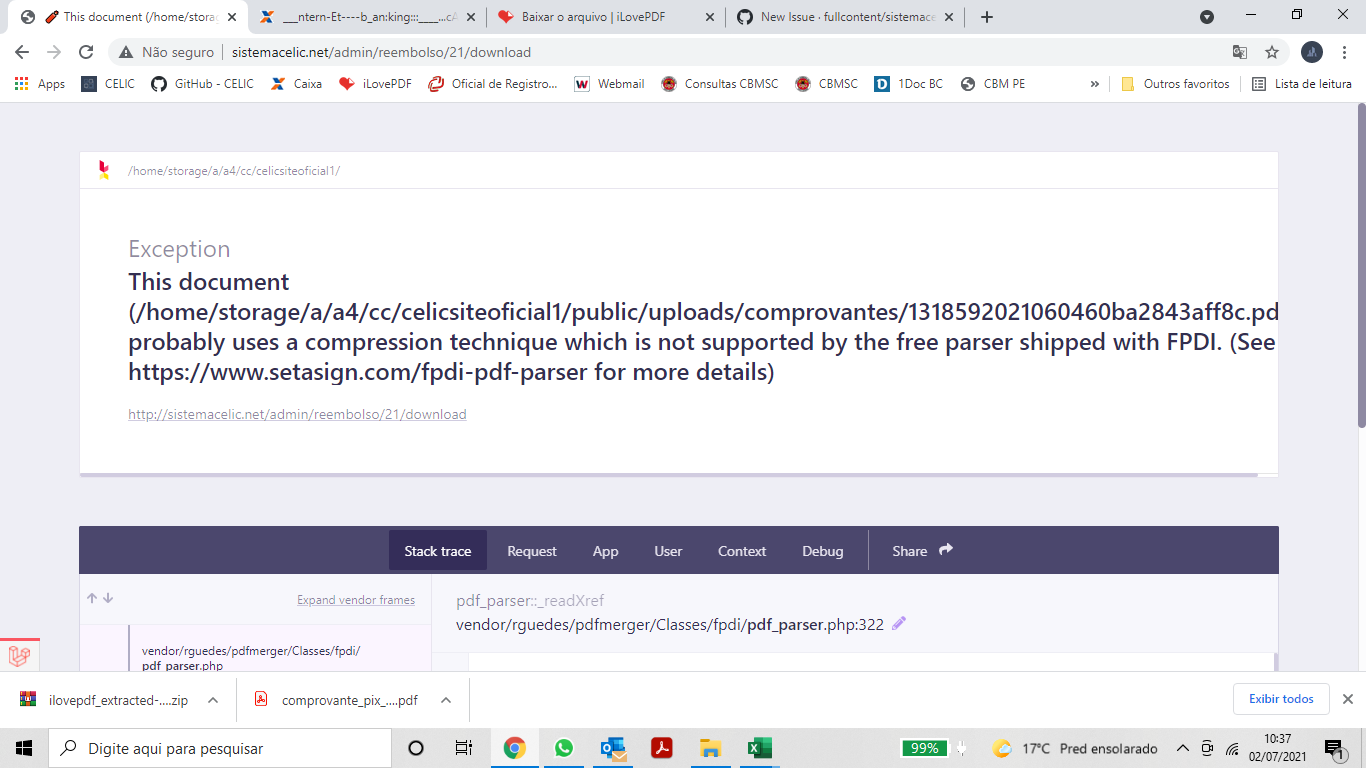Screen dimensions: 1366x768
Task: Open the Chrome apps grid icon
Action: pos(21,84)
